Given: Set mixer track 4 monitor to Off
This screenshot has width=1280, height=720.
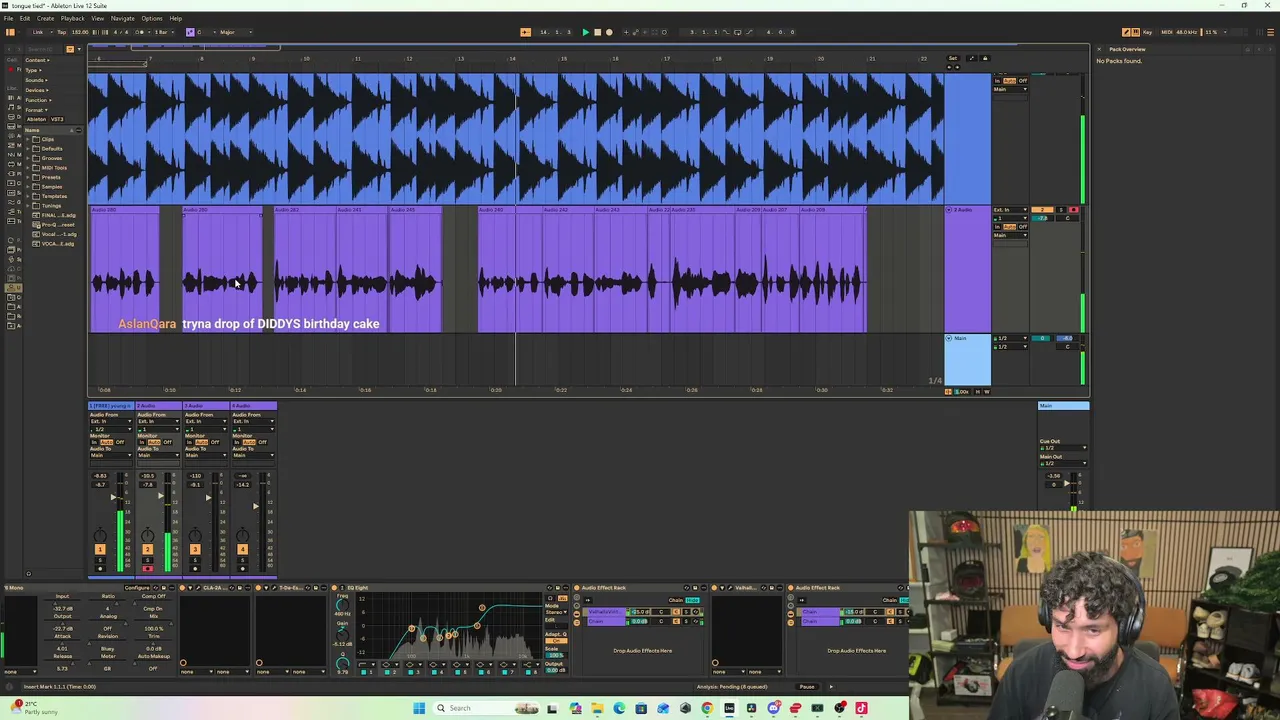Looking at the screenshot, I should pyautogui.click(x=264, y=442).
